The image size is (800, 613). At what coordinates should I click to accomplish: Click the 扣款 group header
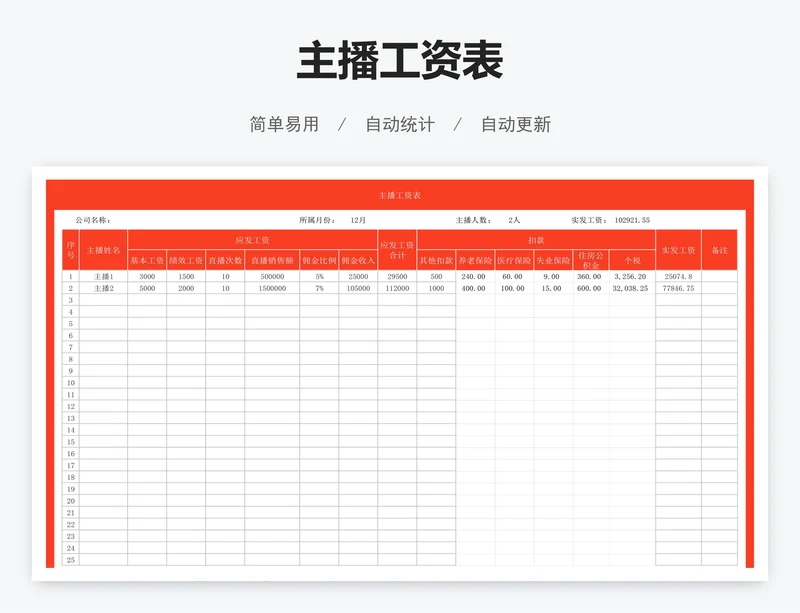coord(536,240)
